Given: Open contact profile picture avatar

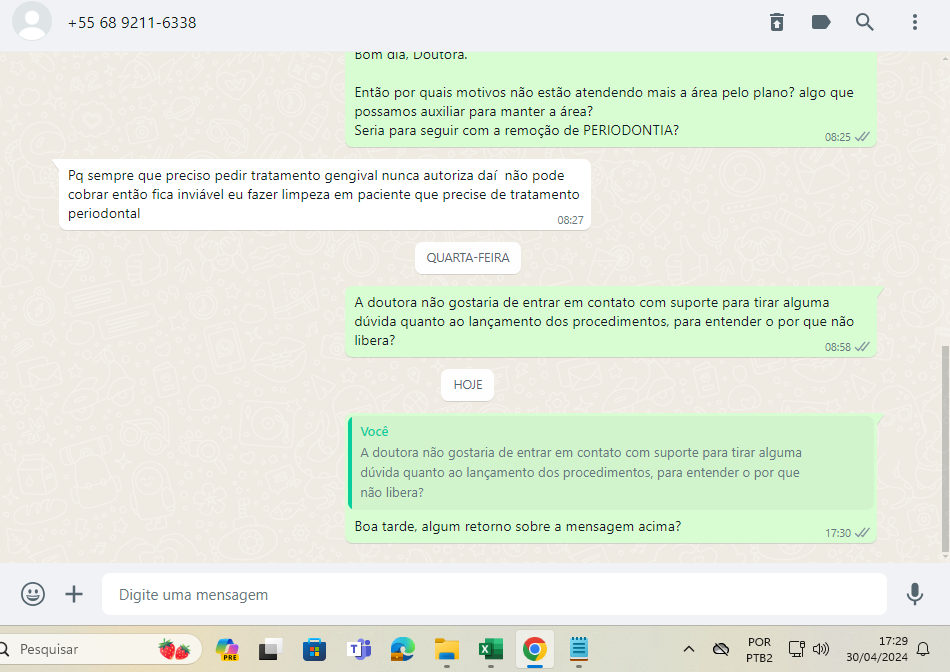Looking at the screenshot, I should pyautogui.click(x=32, y=21).
